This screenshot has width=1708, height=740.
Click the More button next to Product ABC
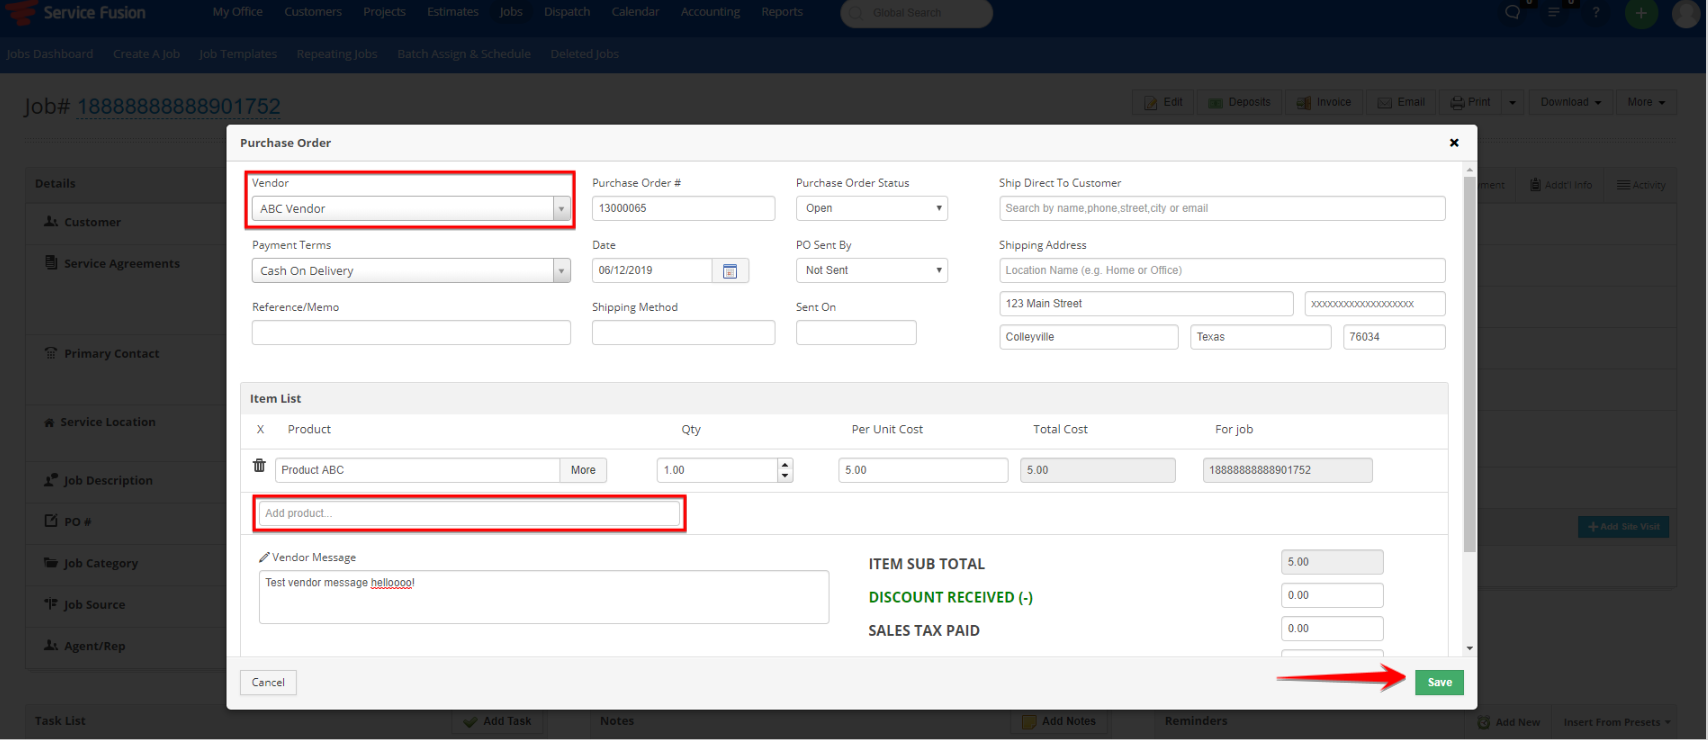pos(583,470)
